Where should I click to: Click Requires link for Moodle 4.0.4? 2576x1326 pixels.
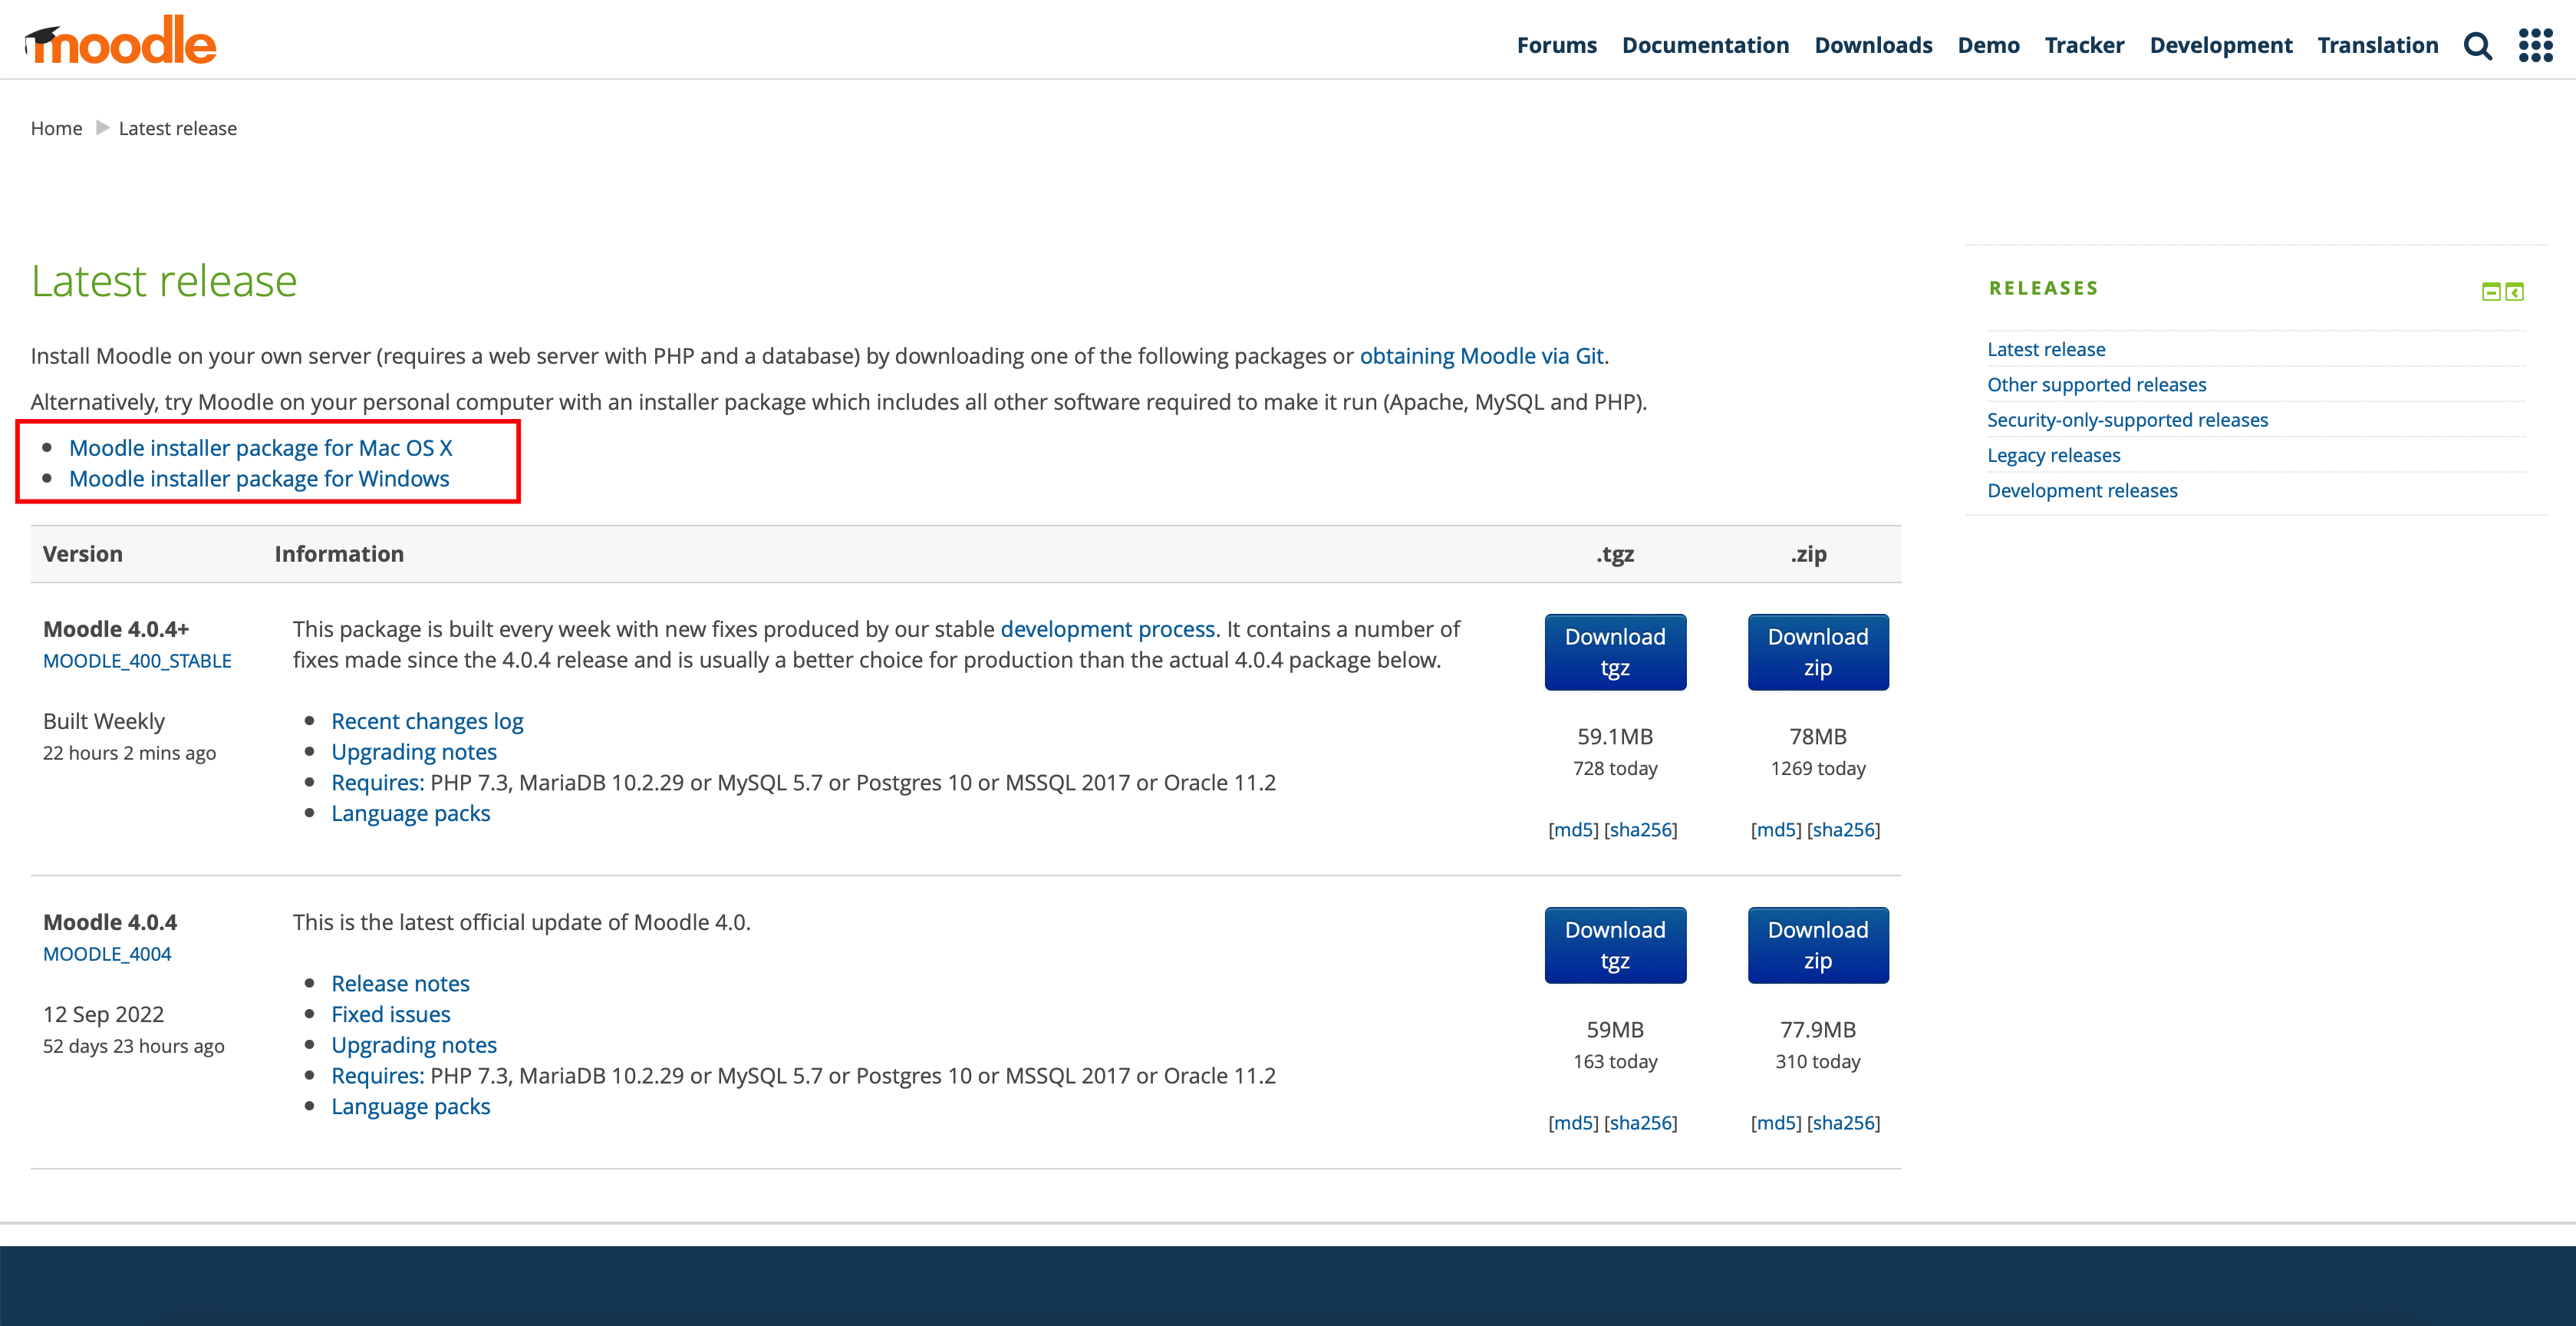[x=378, y=1076]
